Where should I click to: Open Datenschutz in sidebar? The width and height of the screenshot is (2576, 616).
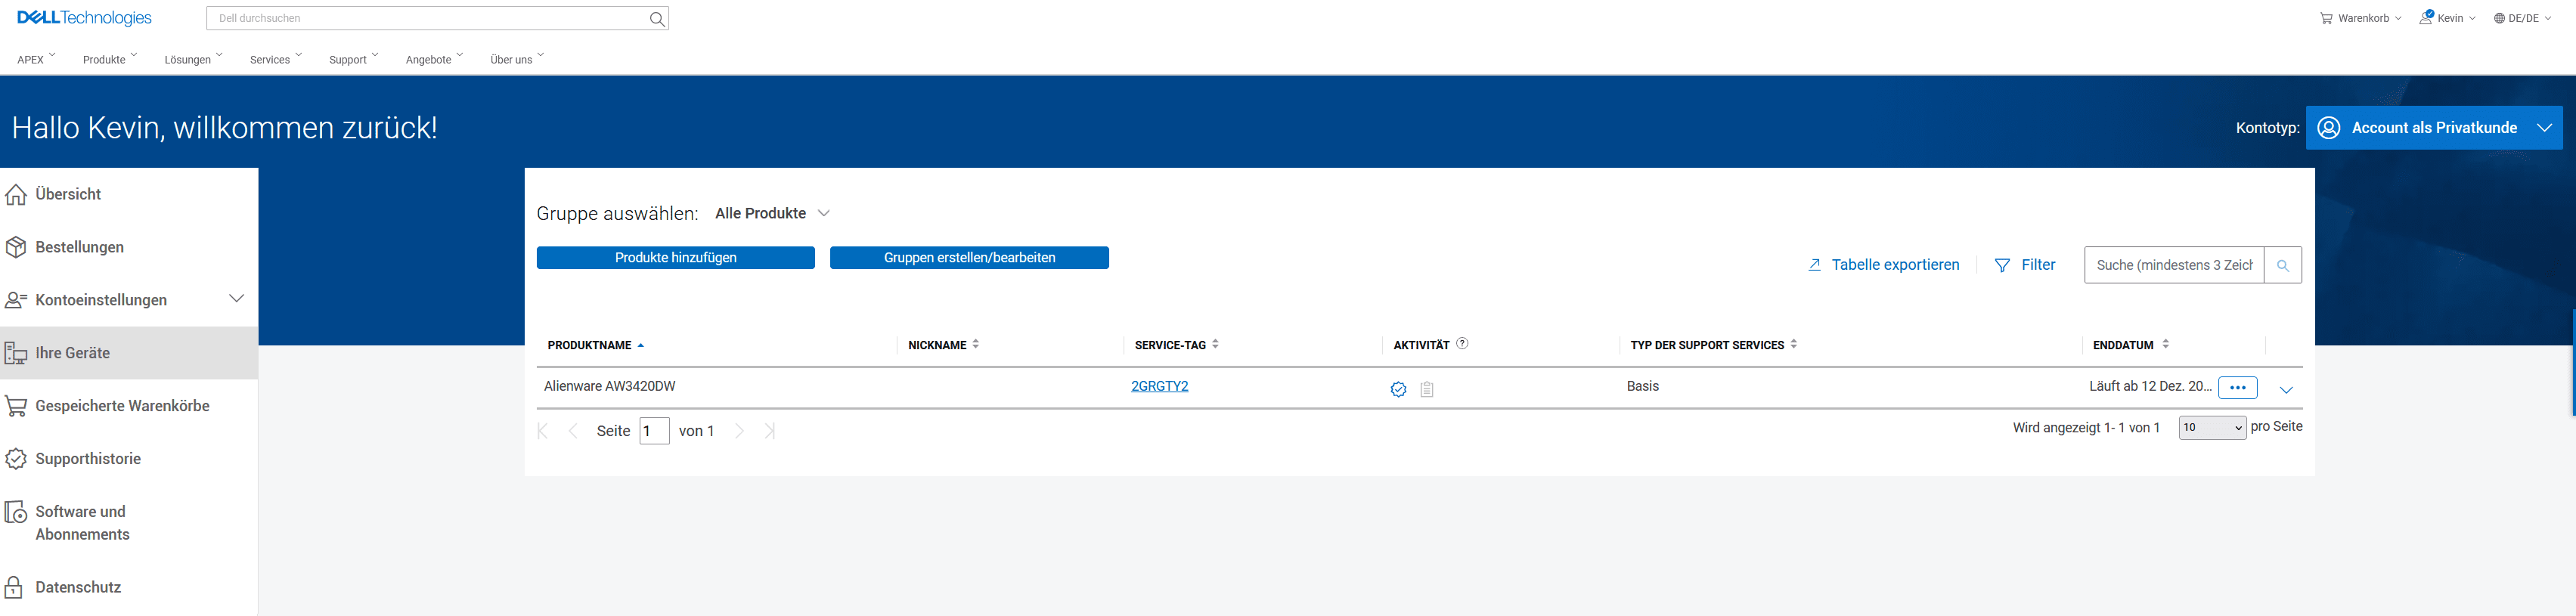click(x=78, y=587)
